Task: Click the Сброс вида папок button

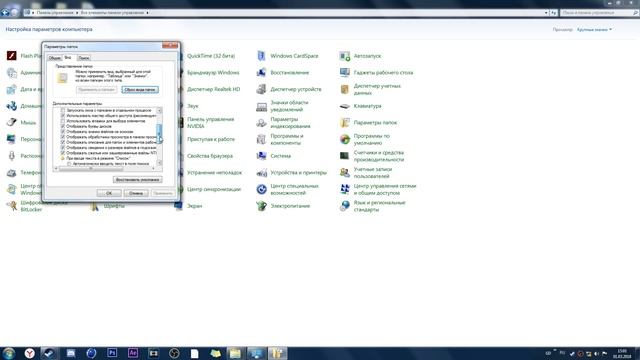Action: 140,90
